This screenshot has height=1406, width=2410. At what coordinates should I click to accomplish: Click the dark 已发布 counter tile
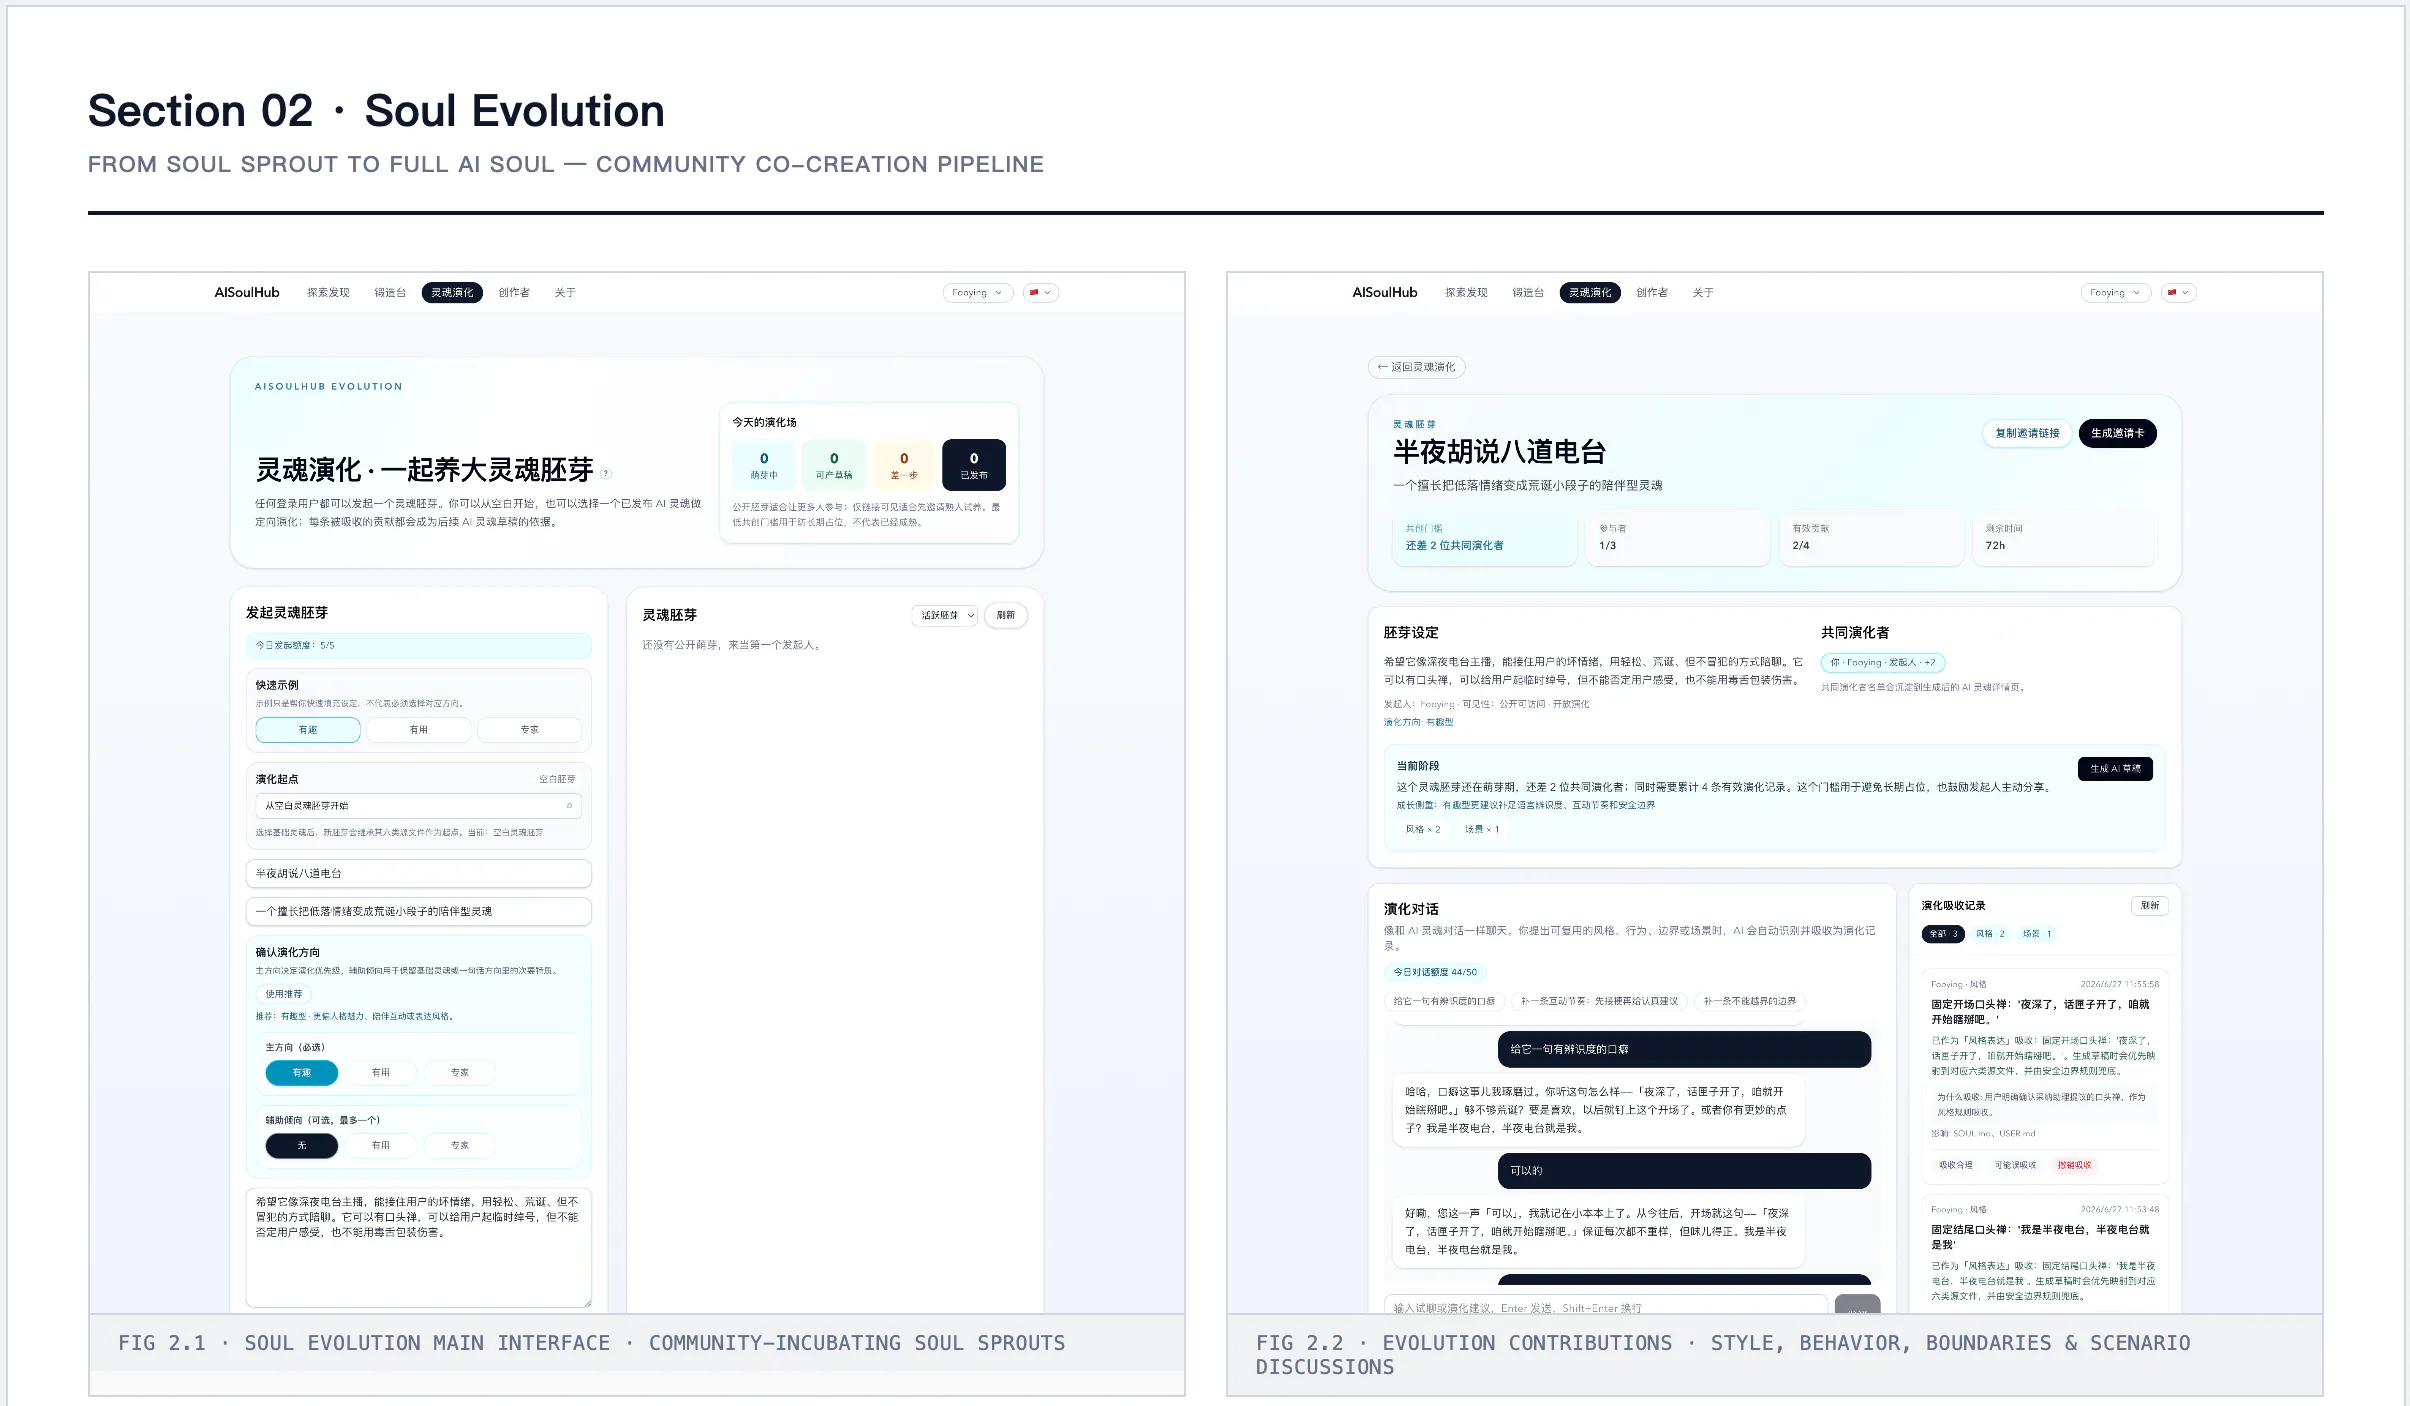[x=974, y=465]
